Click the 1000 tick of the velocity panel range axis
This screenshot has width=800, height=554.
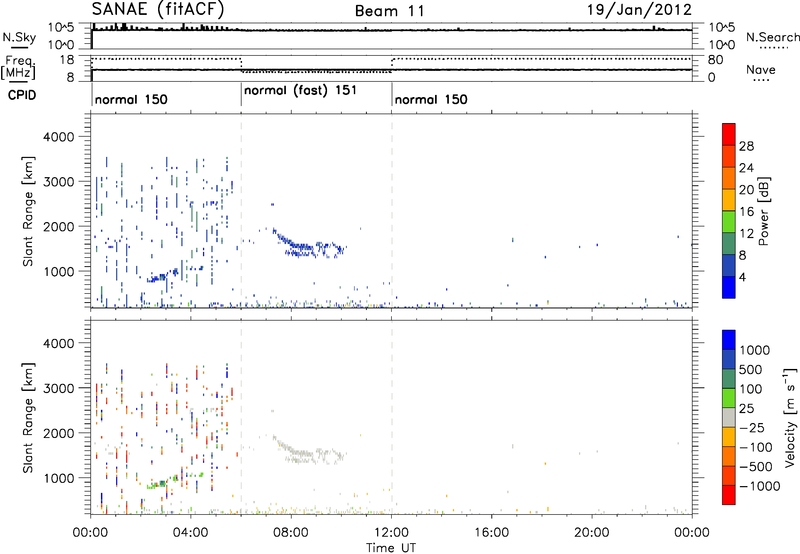[x=59, y=478]
